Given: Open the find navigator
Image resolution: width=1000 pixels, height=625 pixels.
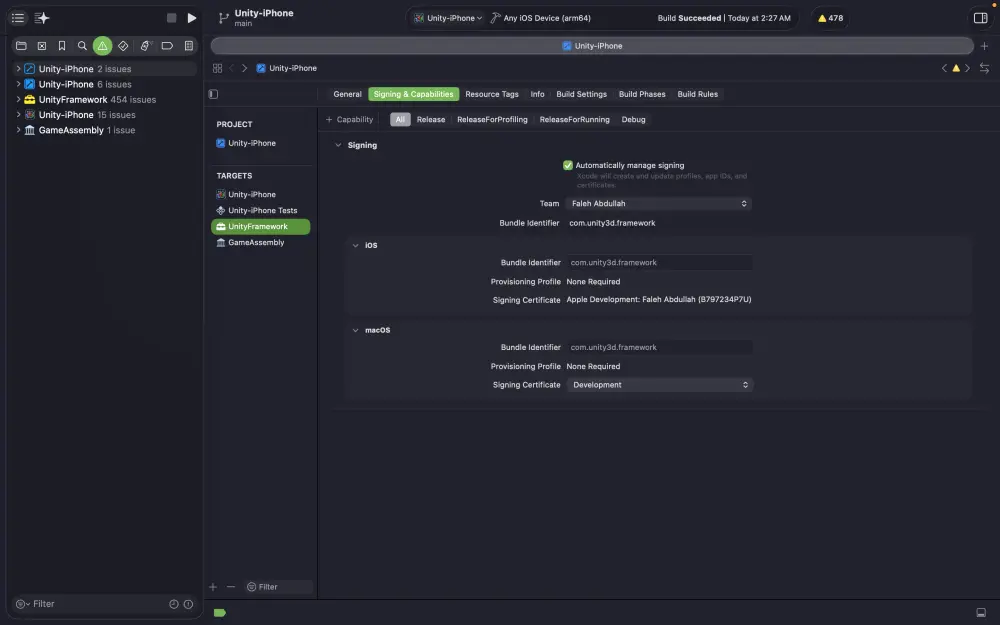Looking at the screenshot, I should click(x=82, y=46).
